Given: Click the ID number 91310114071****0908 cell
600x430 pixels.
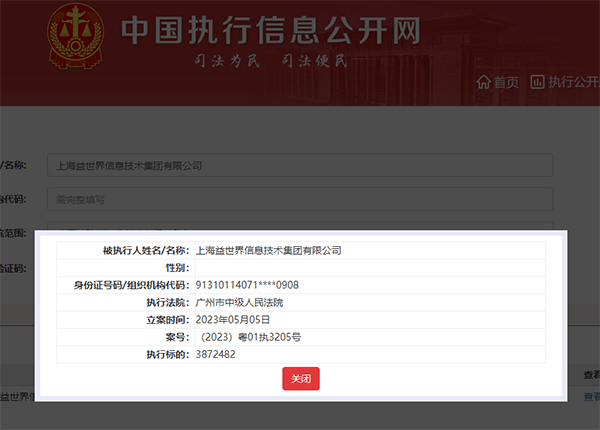Looking at the screenshot, I should tap(249, 285).
